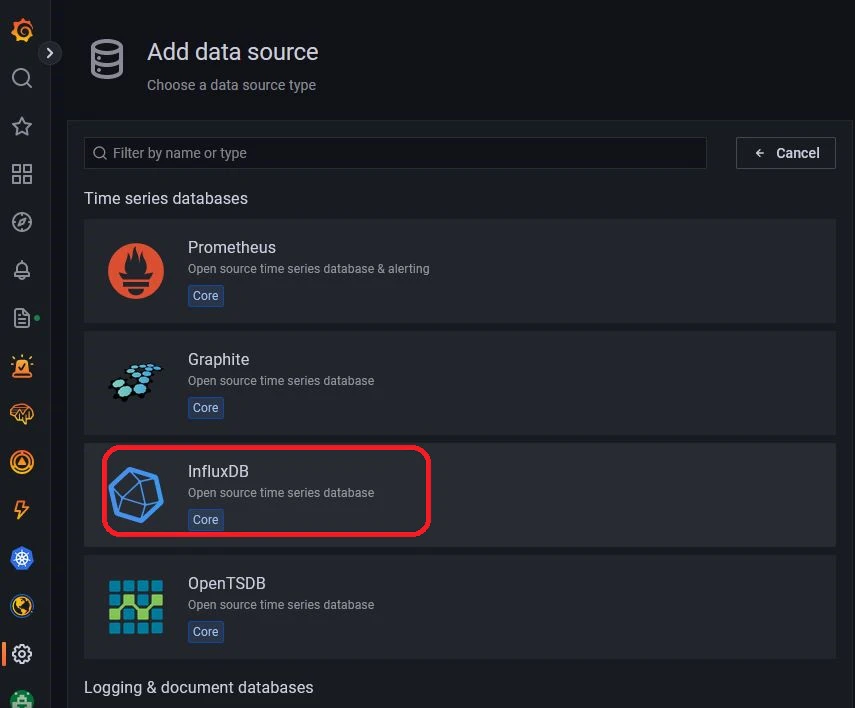The height and width of the screenshot is (708, 855).
Task: Click the Core badge under OpenTSDB
Action: (206, 632)
